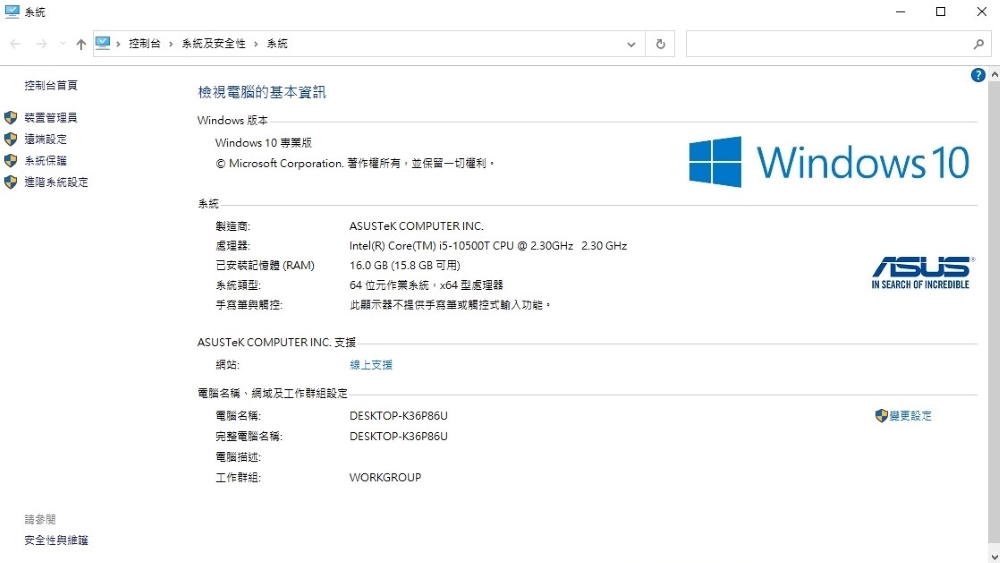This screenshot has width=1000, height=563.
Task: Click the back navigation arrow
Action: click(x=15, y=44)
